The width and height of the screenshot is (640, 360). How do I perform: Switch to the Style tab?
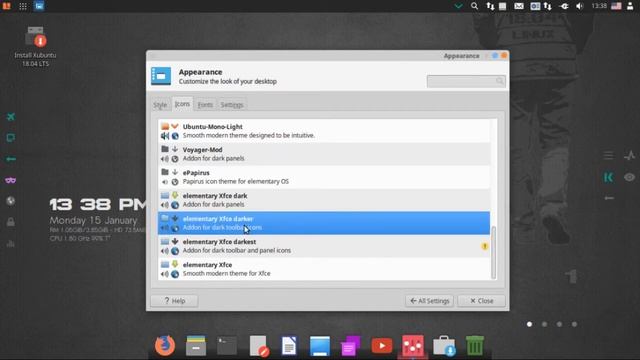coord(160,105)
